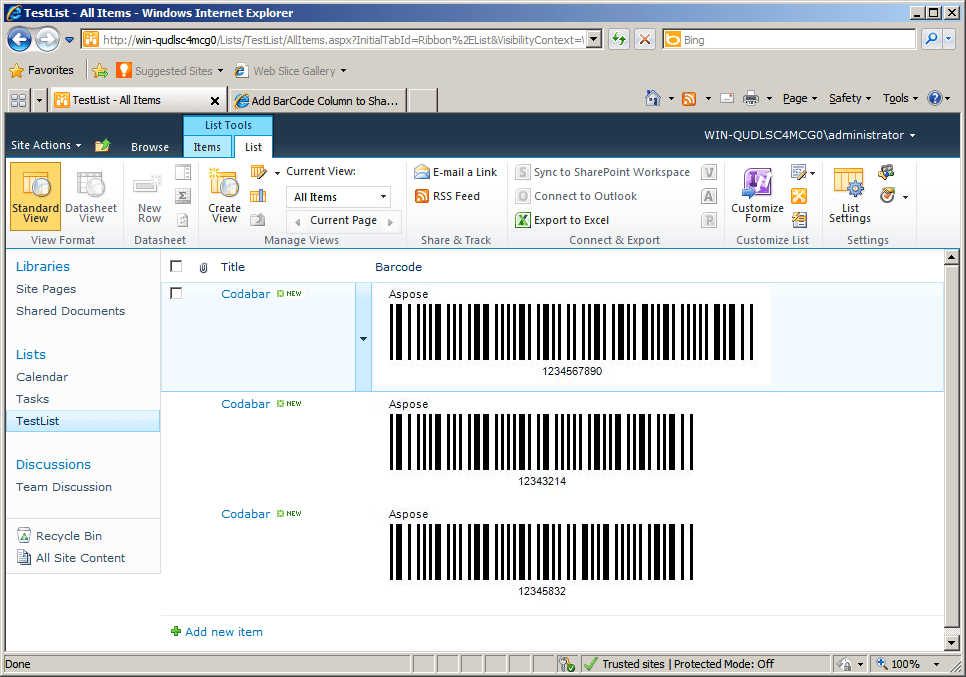Open the administrator user account dropdown
The height and width of the screenshot is (677, 966).
(x=810, y=135)
